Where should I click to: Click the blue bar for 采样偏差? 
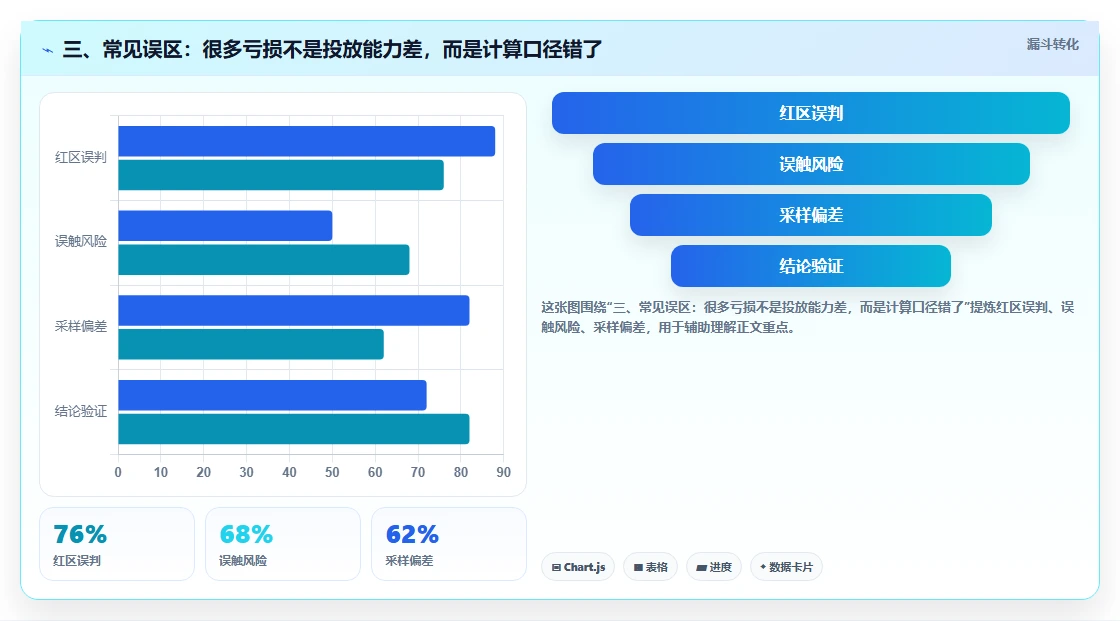click(x=294, y=310)
